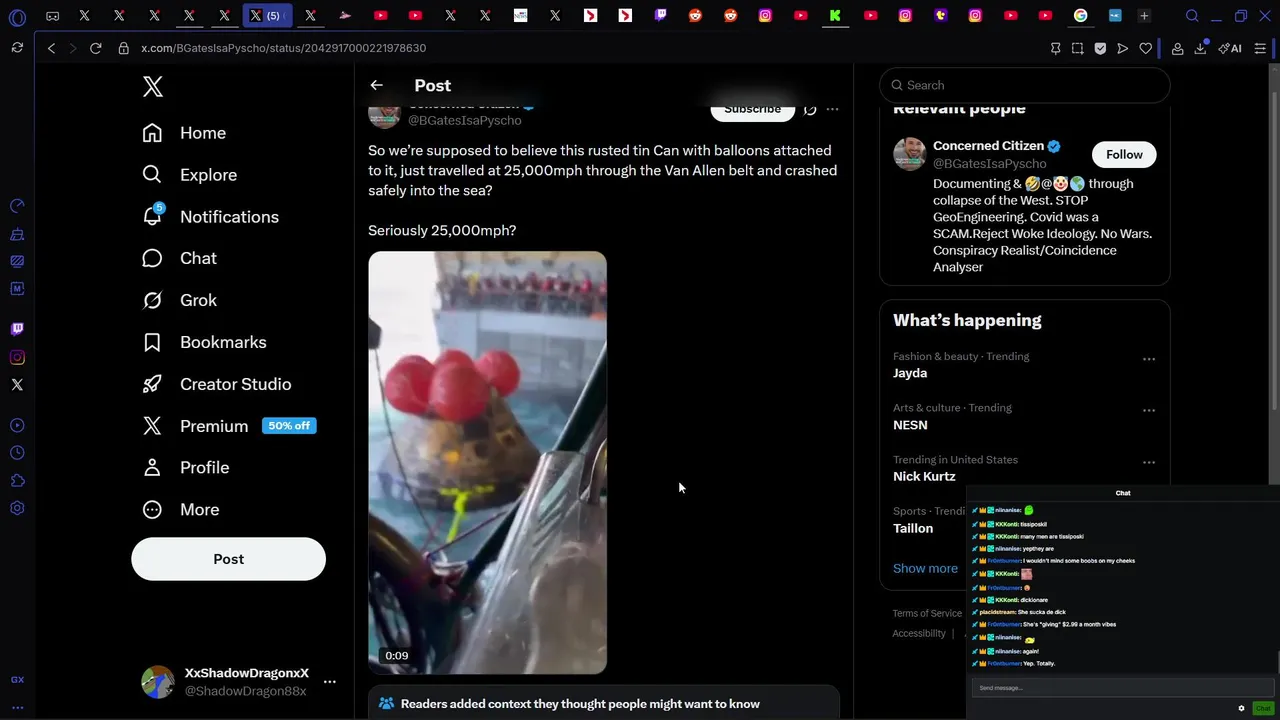Click the GX Corner icon at the sidebar bottom

coord(17,680)
